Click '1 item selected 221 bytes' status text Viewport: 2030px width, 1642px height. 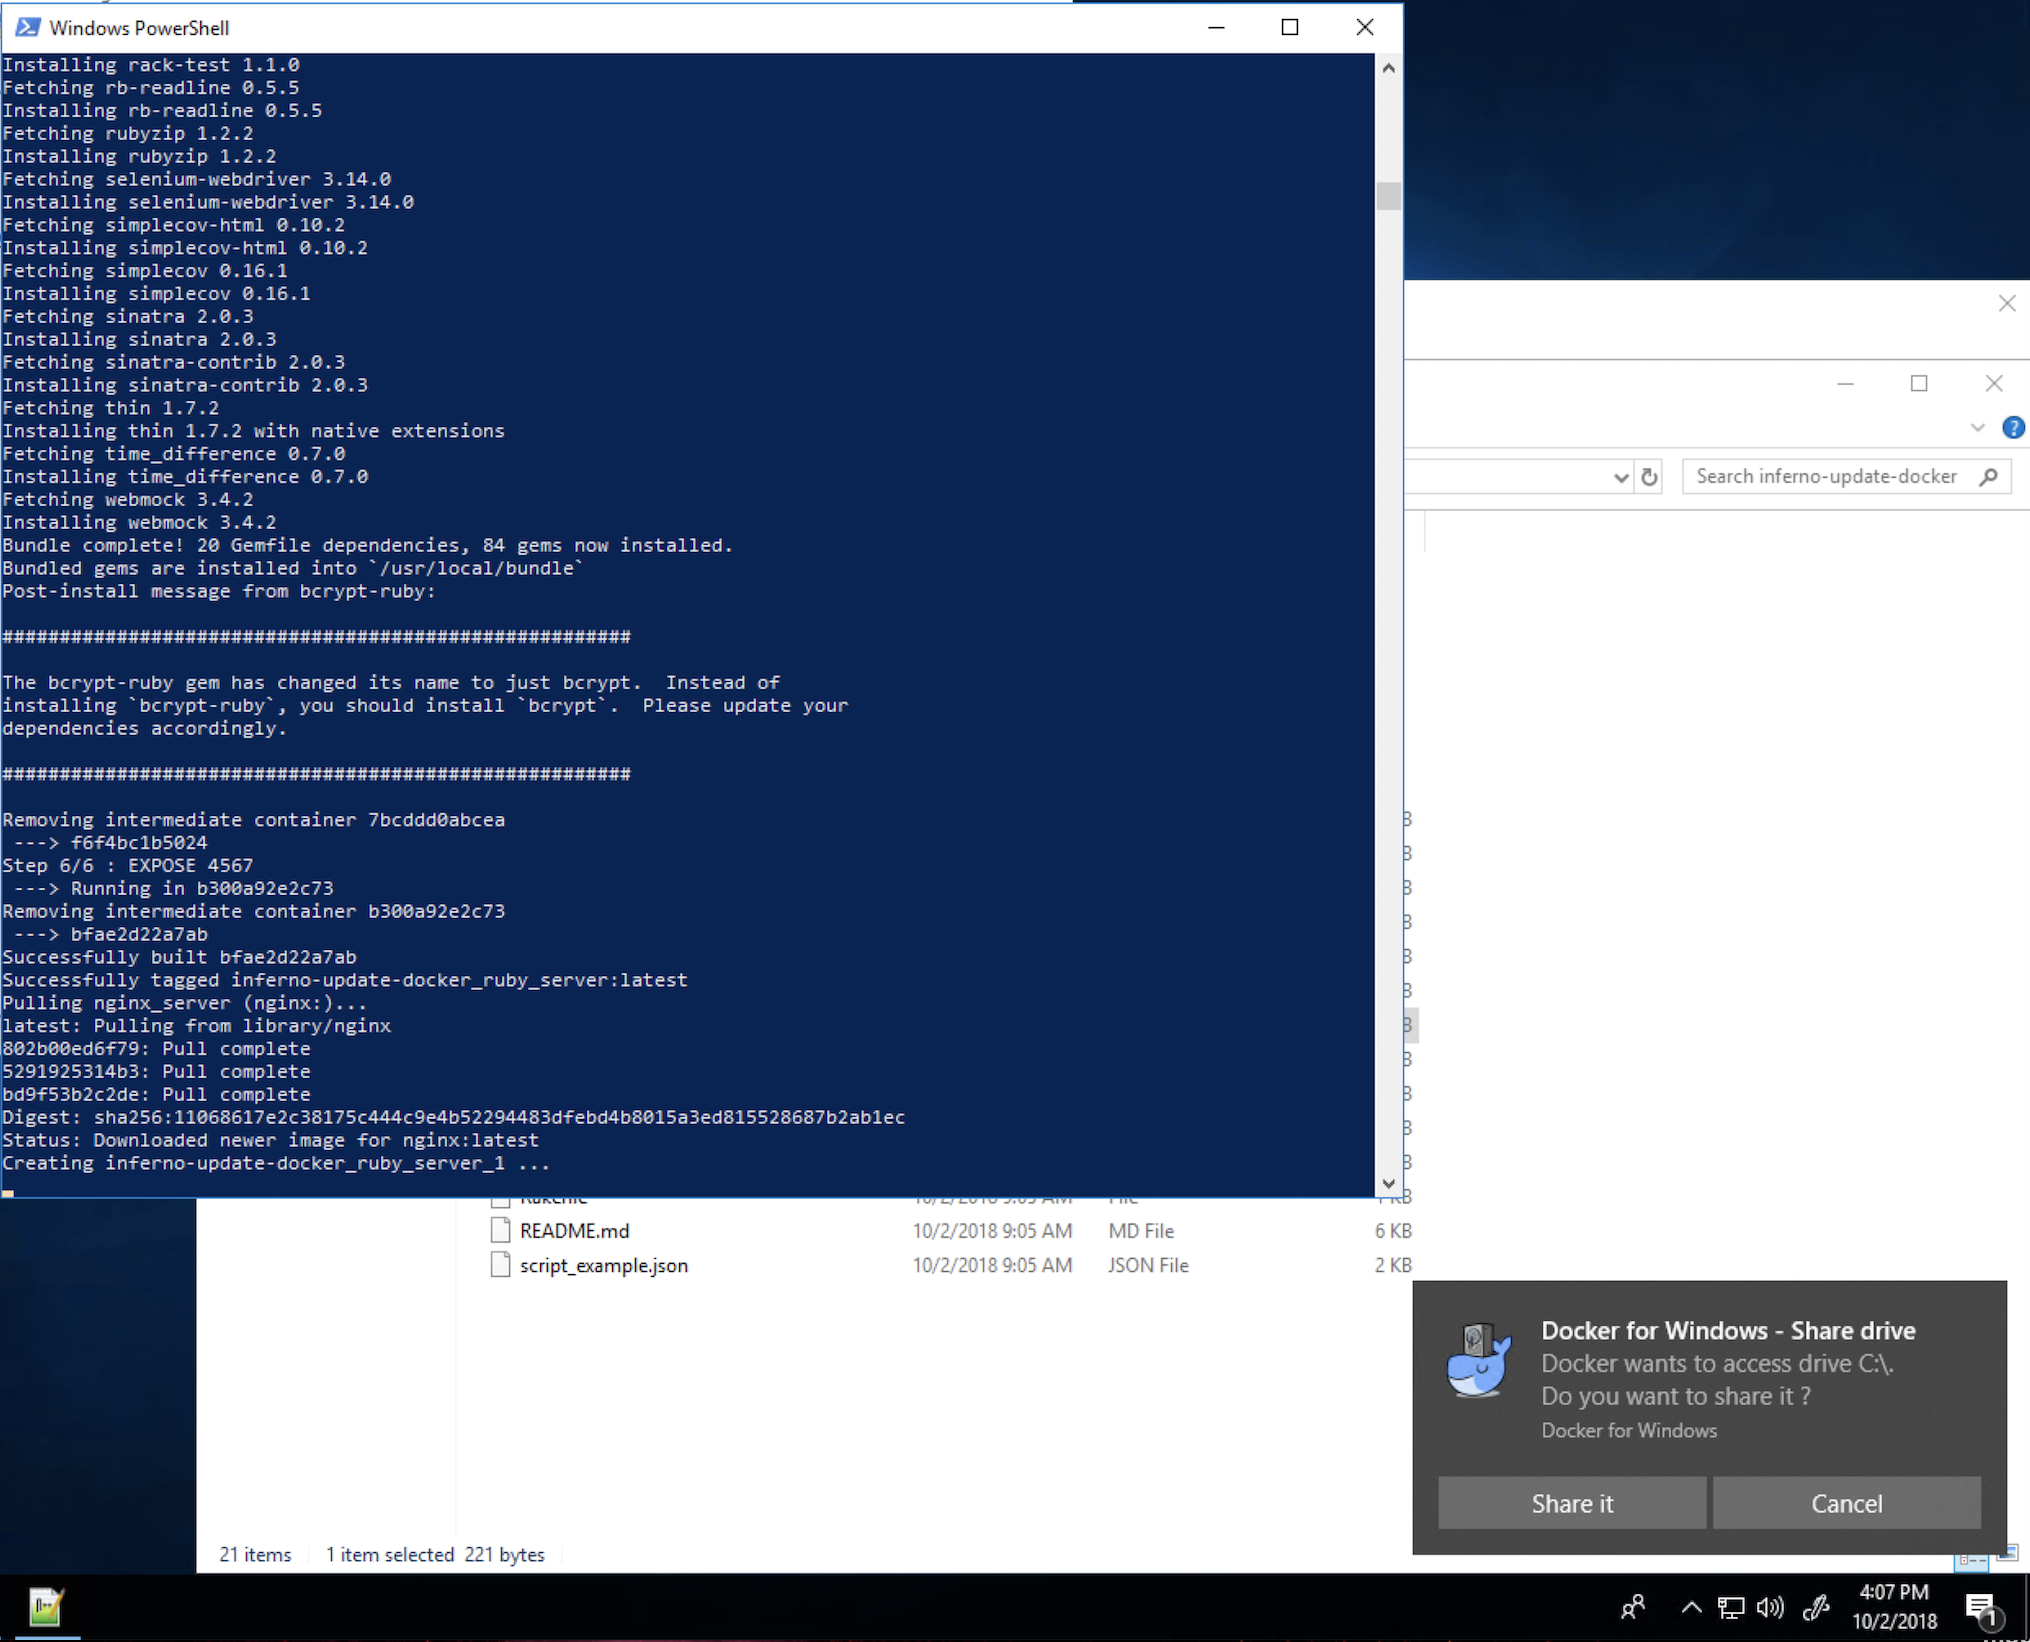click(435, 1554)
